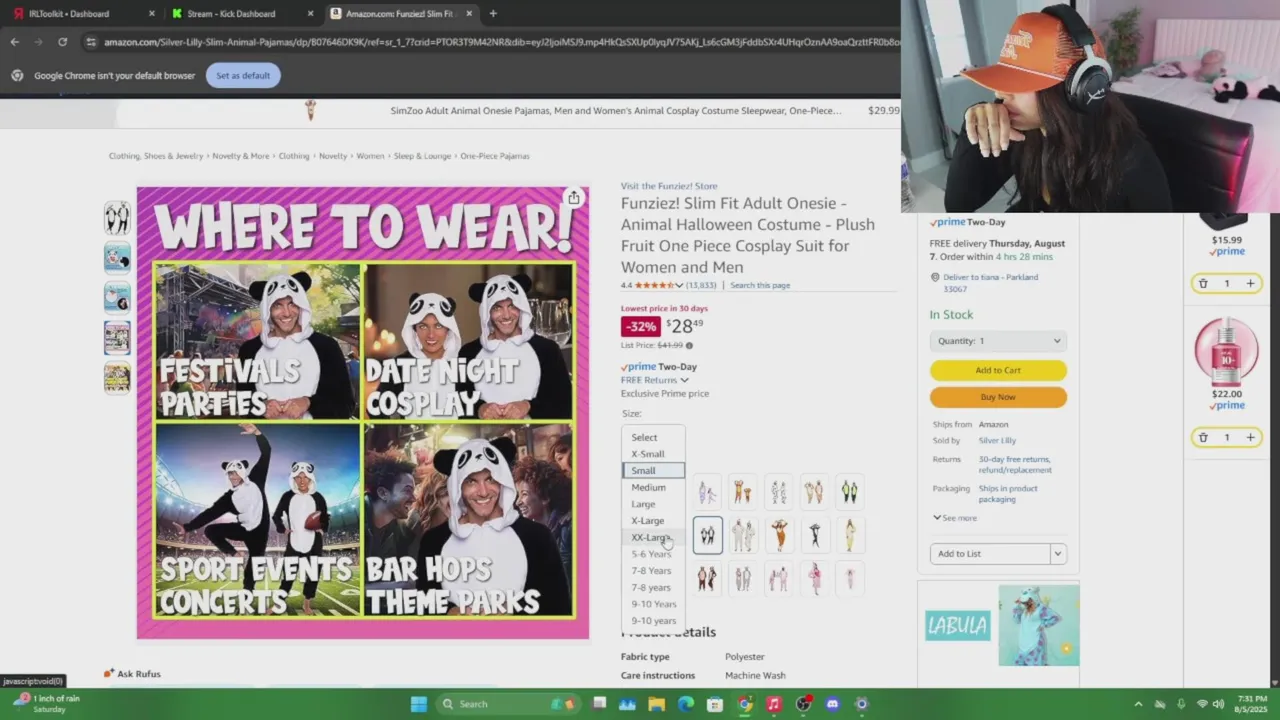Add one more of the $22.00 serum
The image size is (1280, 720).
[1250, 438]
